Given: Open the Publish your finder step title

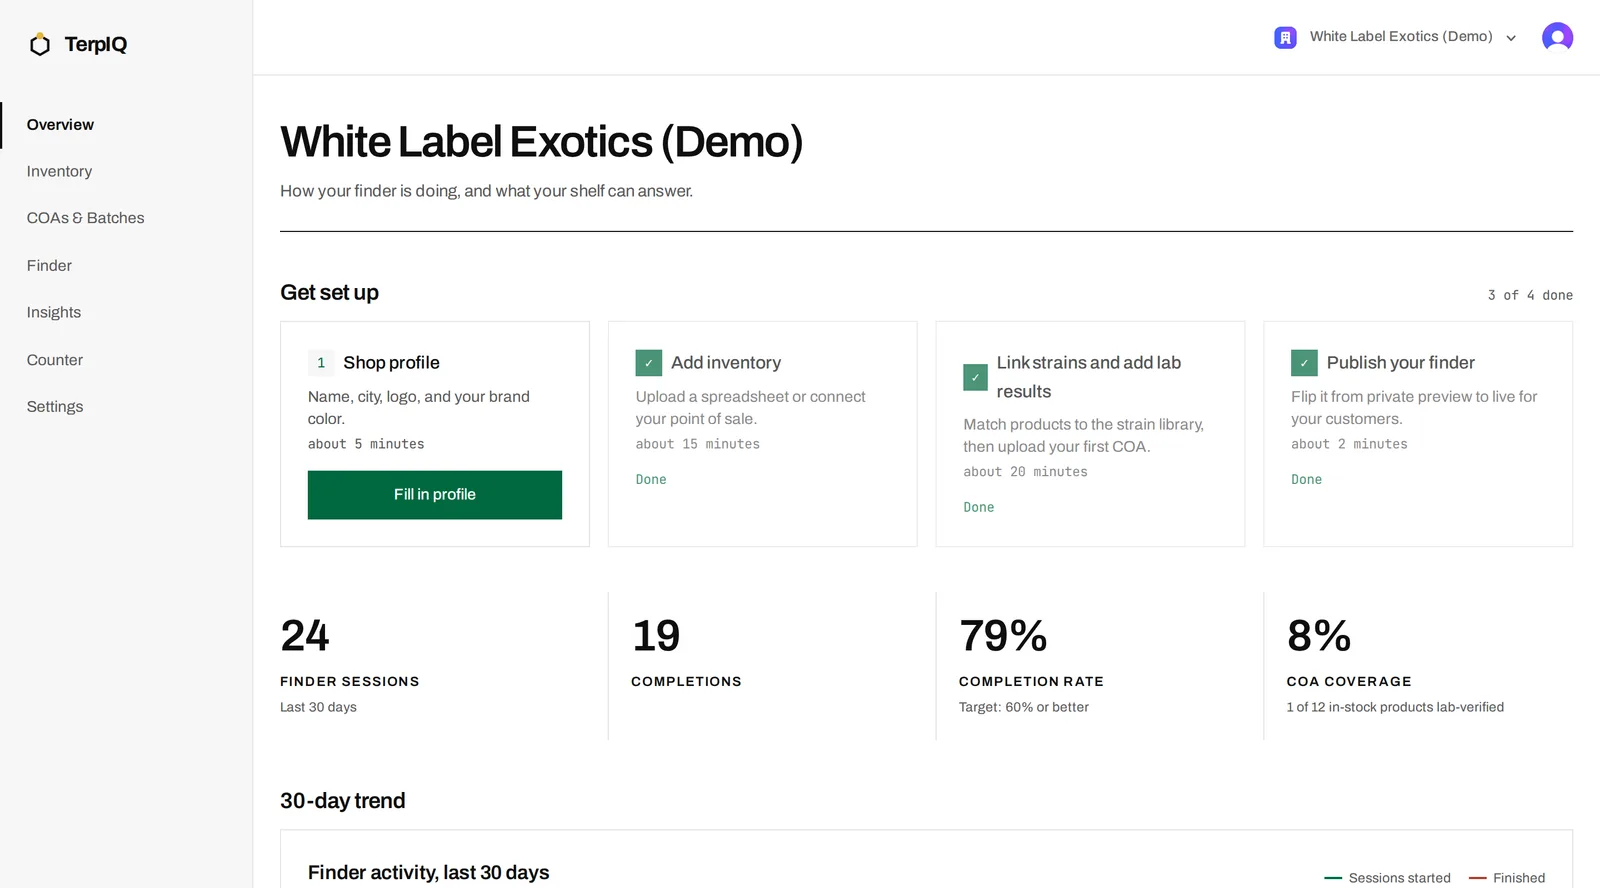Looking at the screenshot, I should coord(1400,363).
